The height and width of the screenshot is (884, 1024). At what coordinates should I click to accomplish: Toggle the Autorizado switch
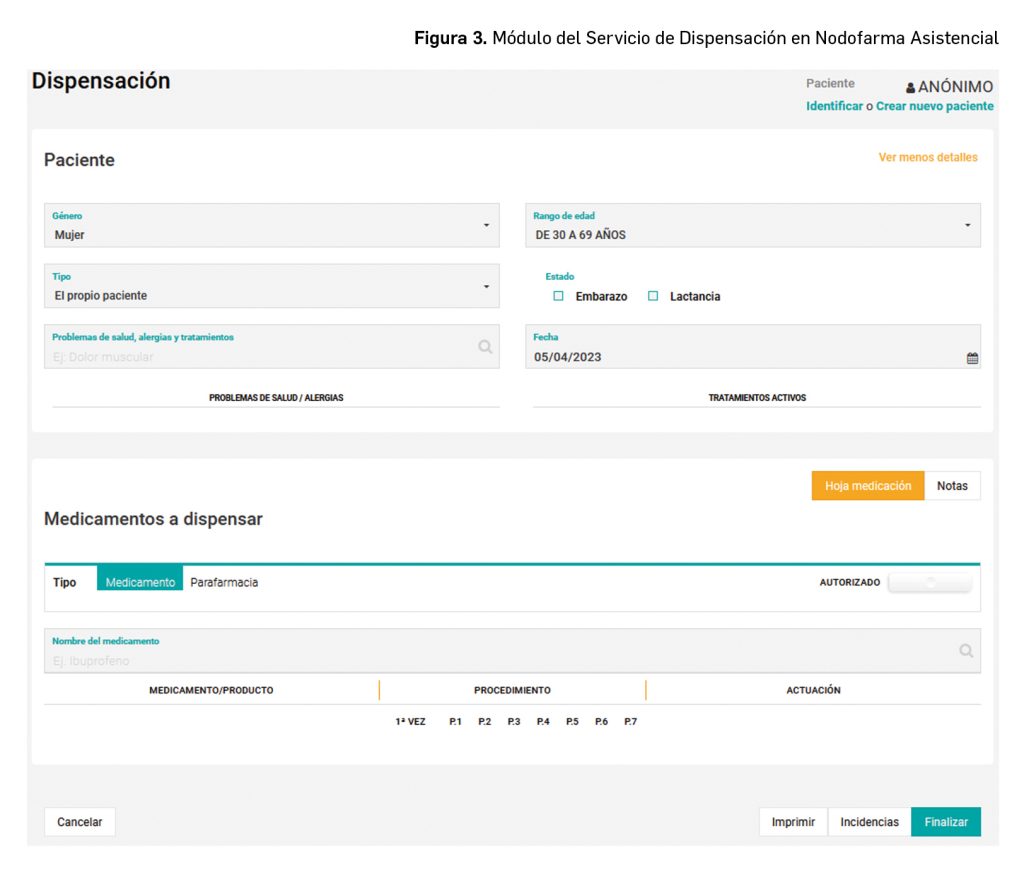click(930, 582)
